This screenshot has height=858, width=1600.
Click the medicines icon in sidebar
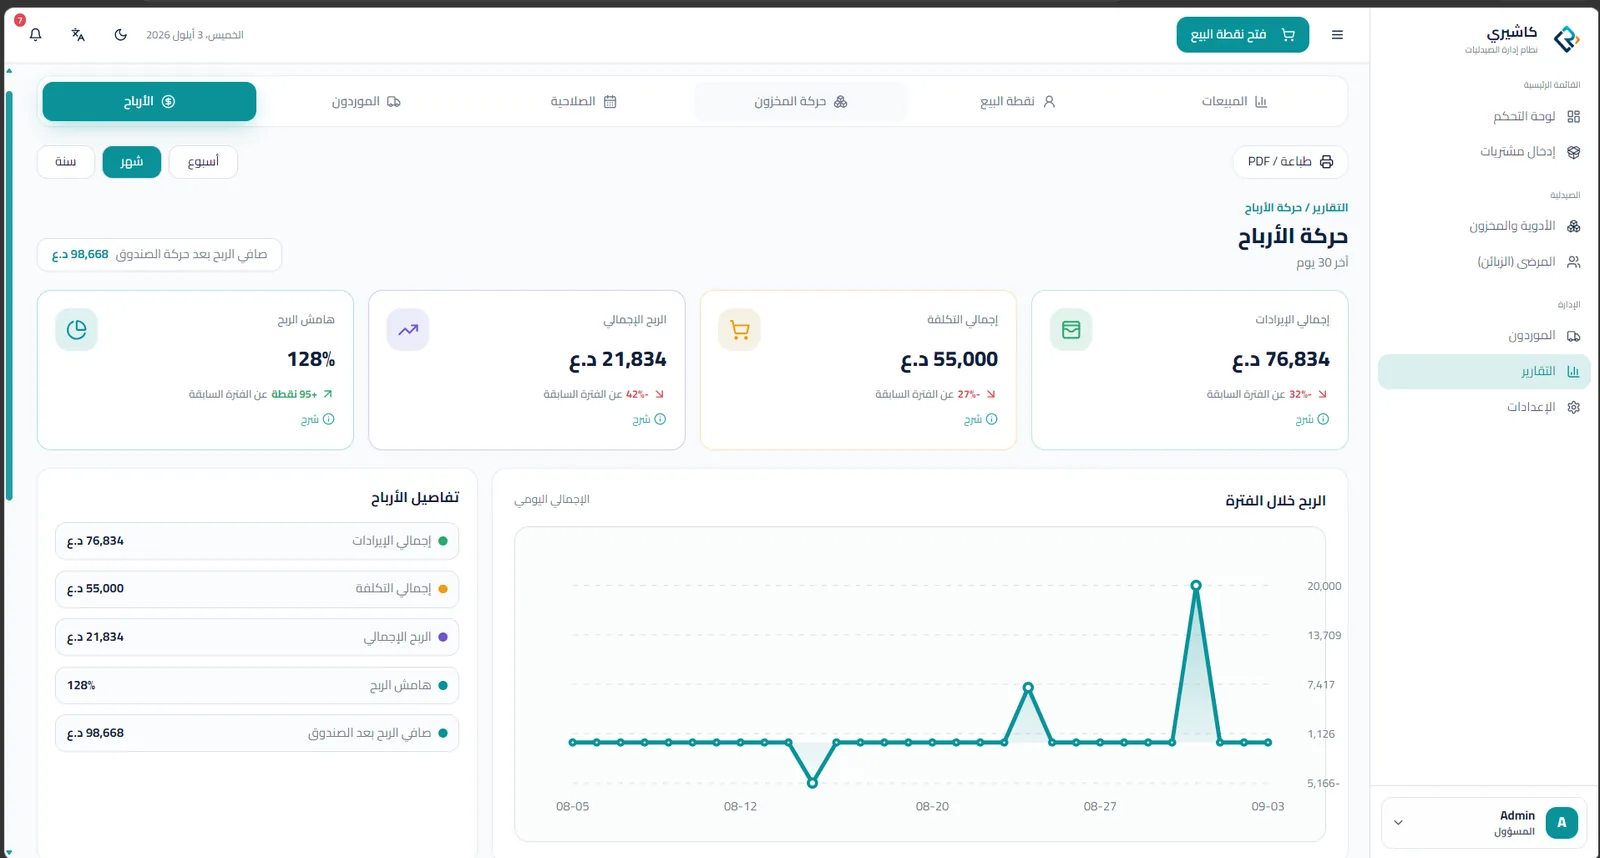pos(1573,227)
